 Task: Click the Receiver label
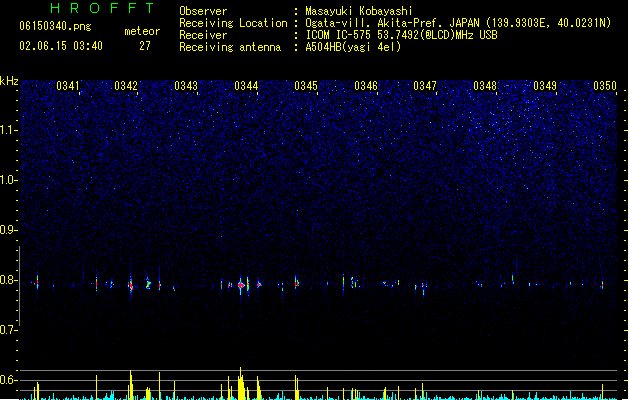tap(203, 35)
